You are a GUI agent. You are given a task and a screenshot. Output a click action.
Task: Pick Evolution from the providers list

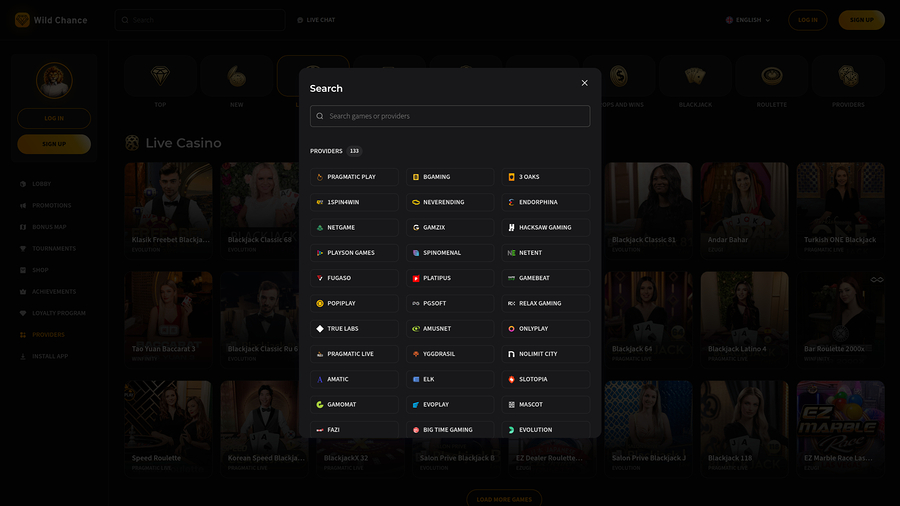click(546, 430)
